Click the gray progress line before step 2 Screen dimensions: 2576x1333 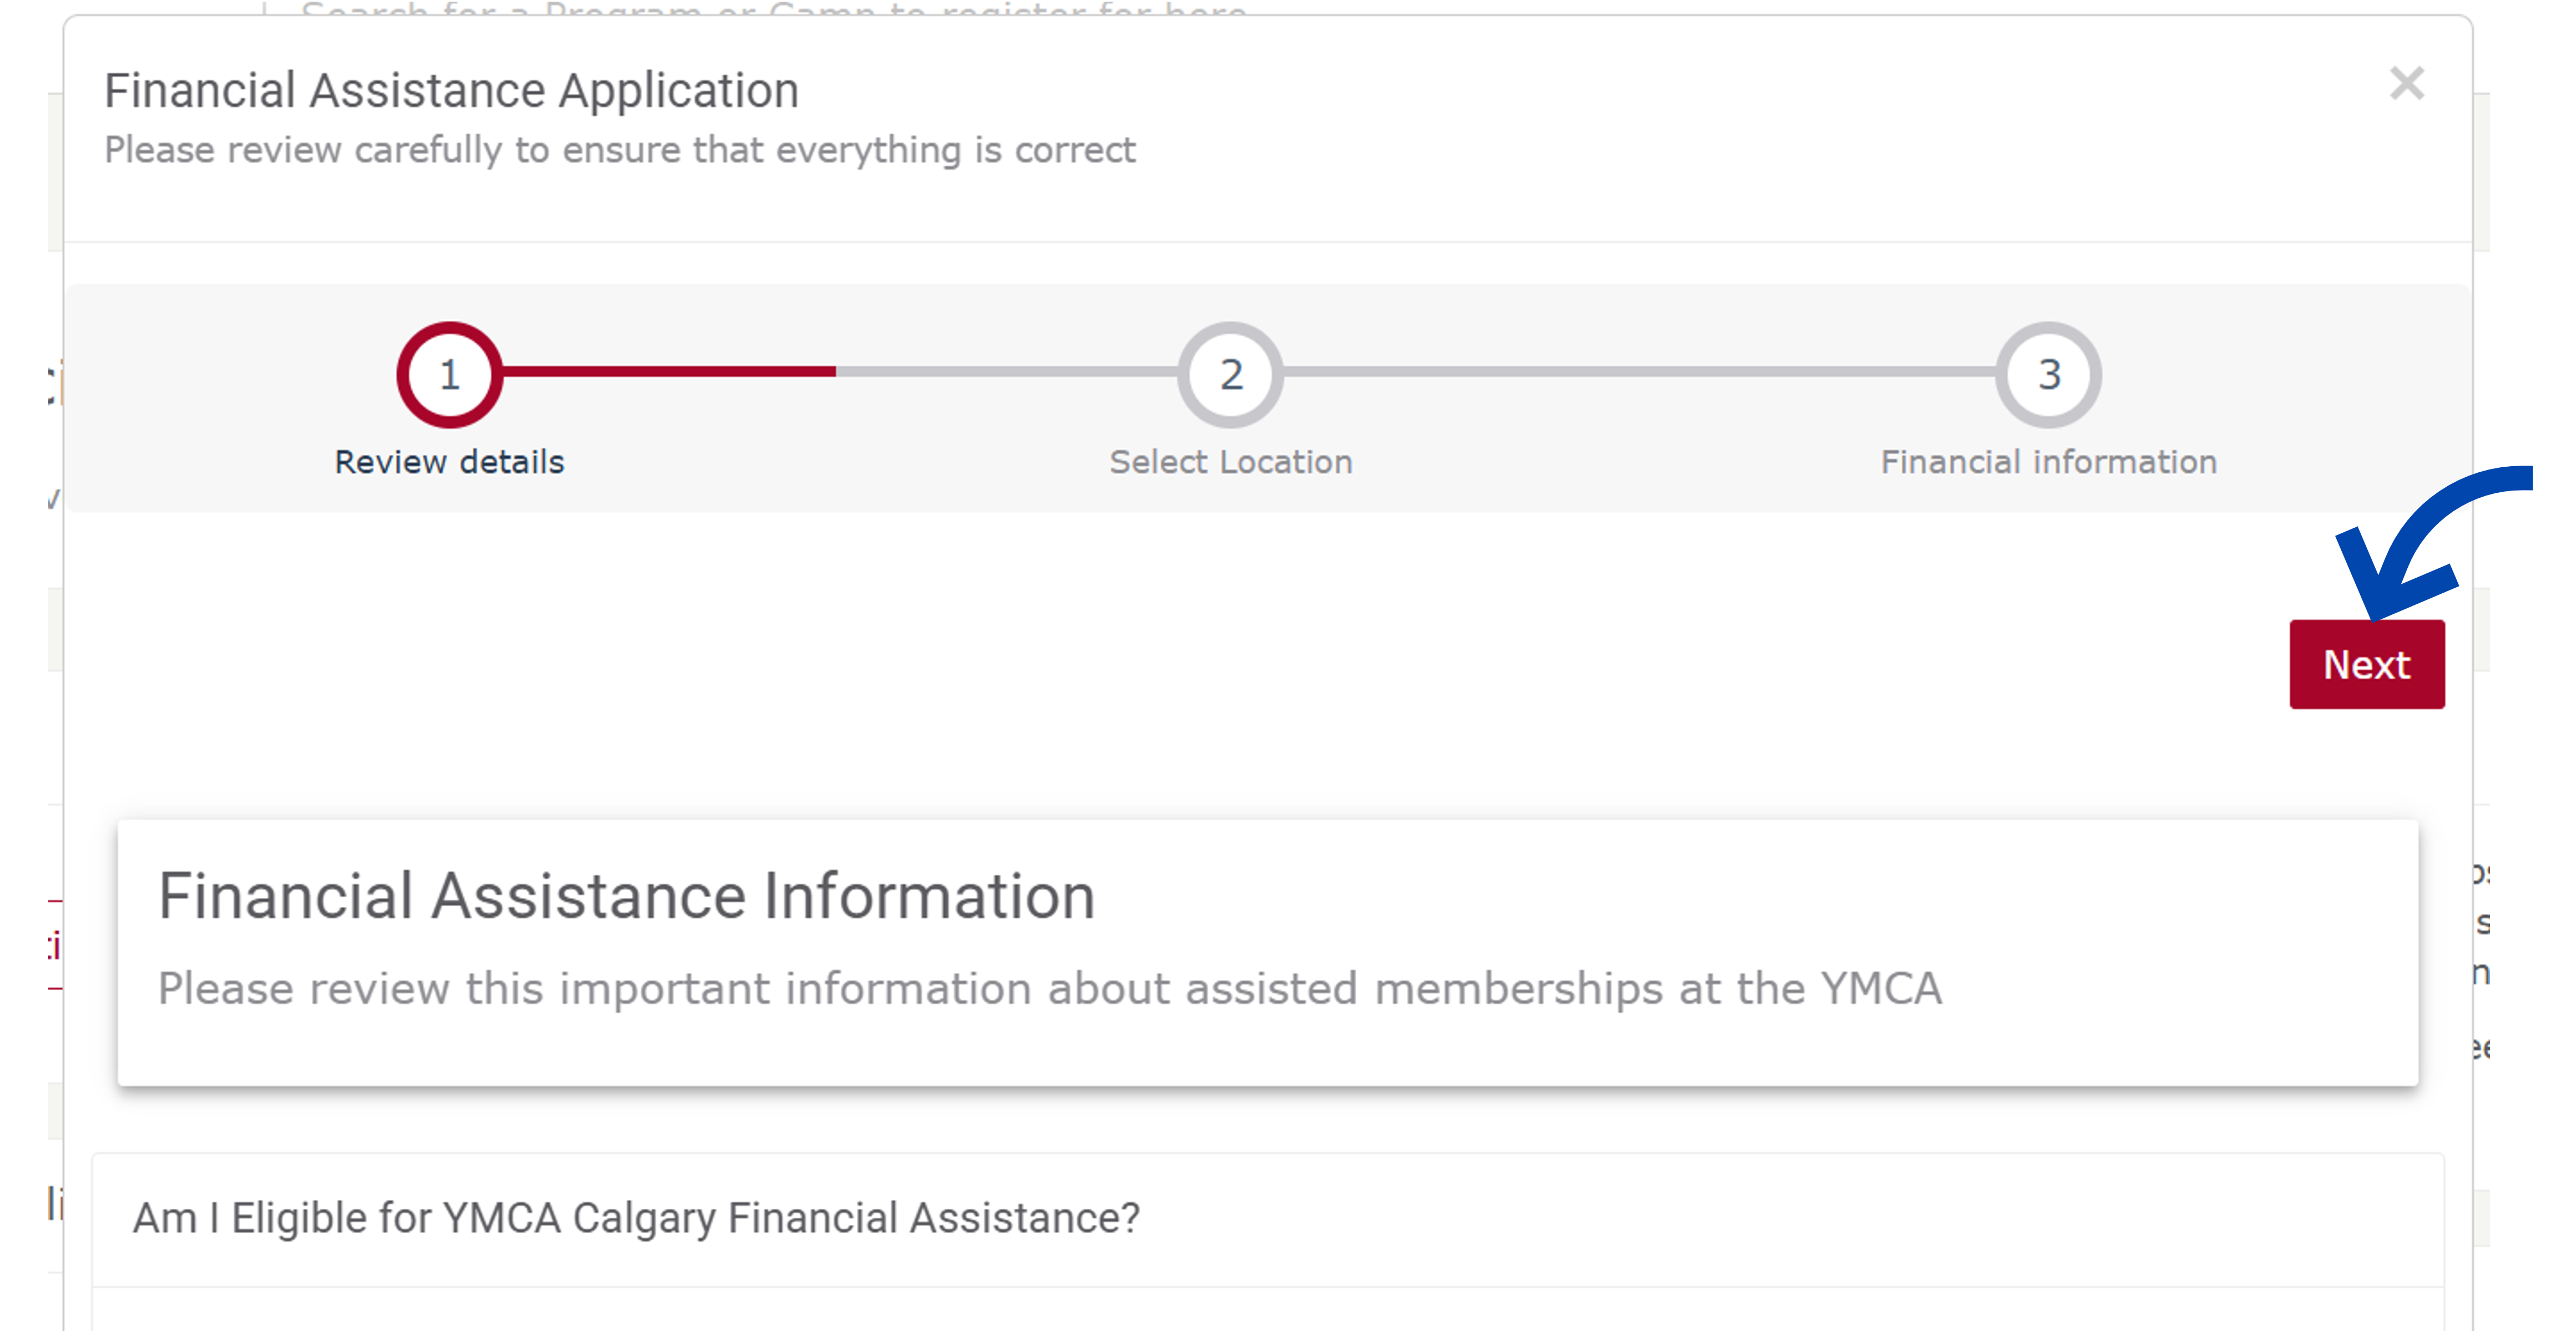point(1005,371)
